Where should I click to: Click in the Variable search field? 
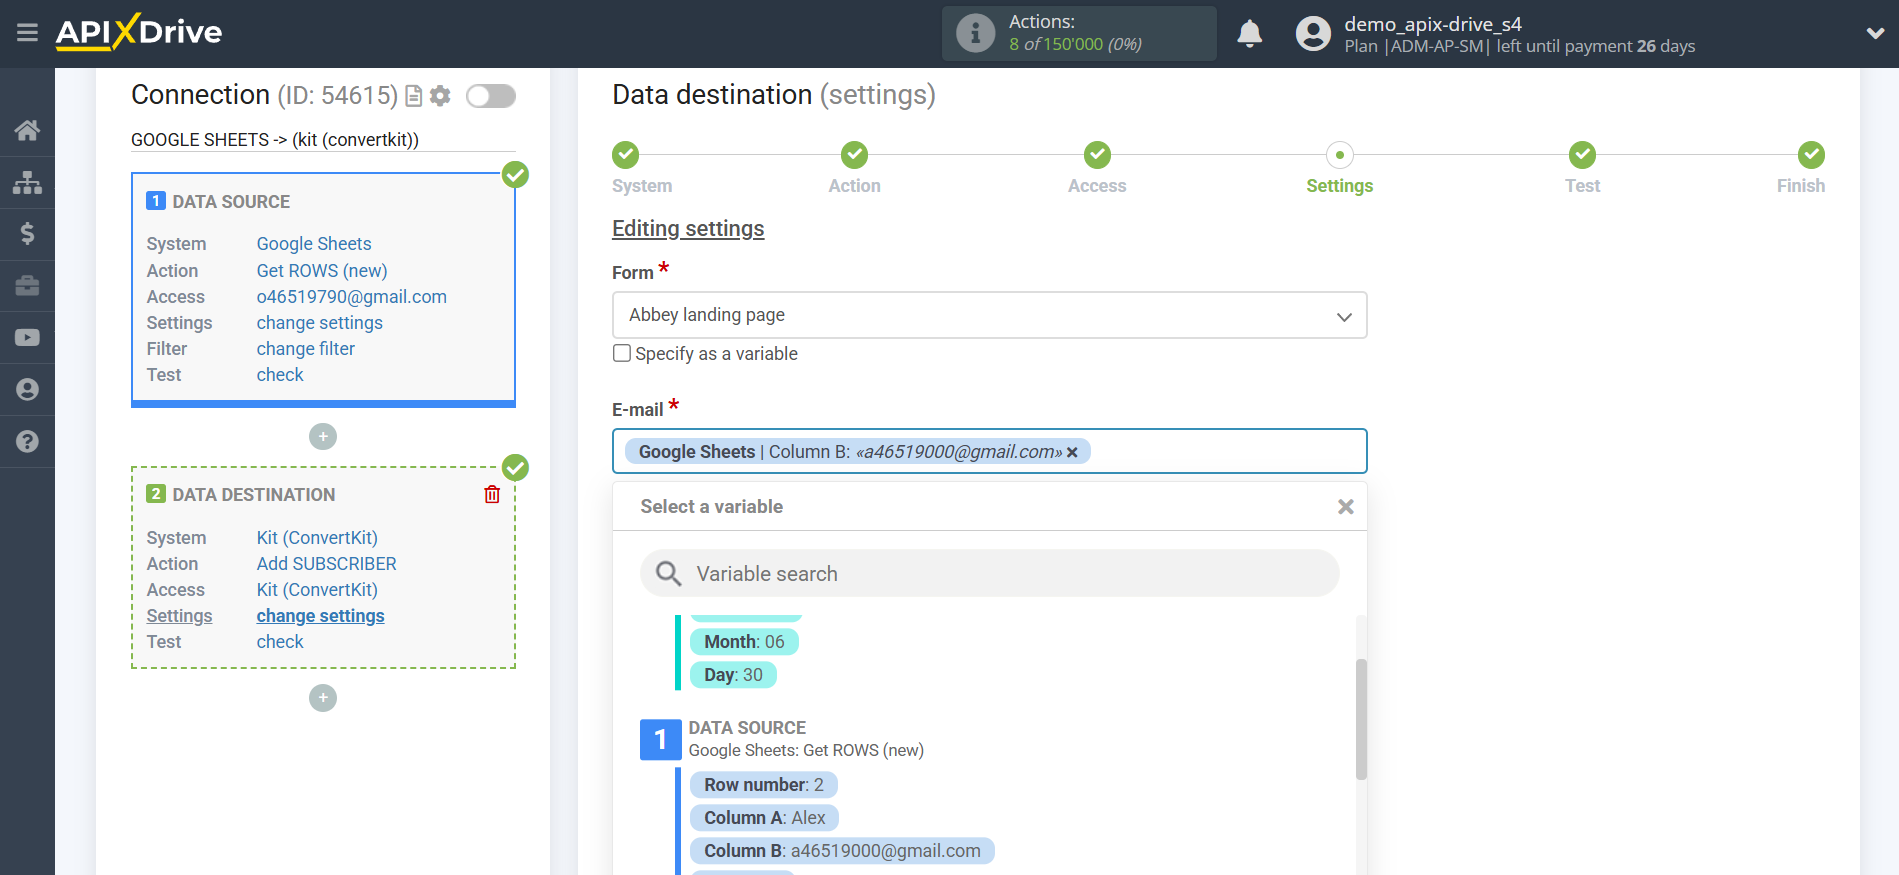click(989, 574)
